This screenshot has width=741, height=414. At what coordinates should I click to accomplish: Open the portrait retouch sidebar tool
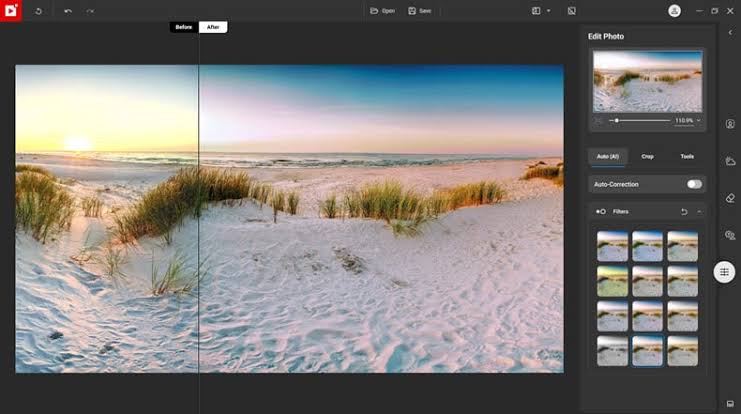pyautogui.click(x=730, y=124)
